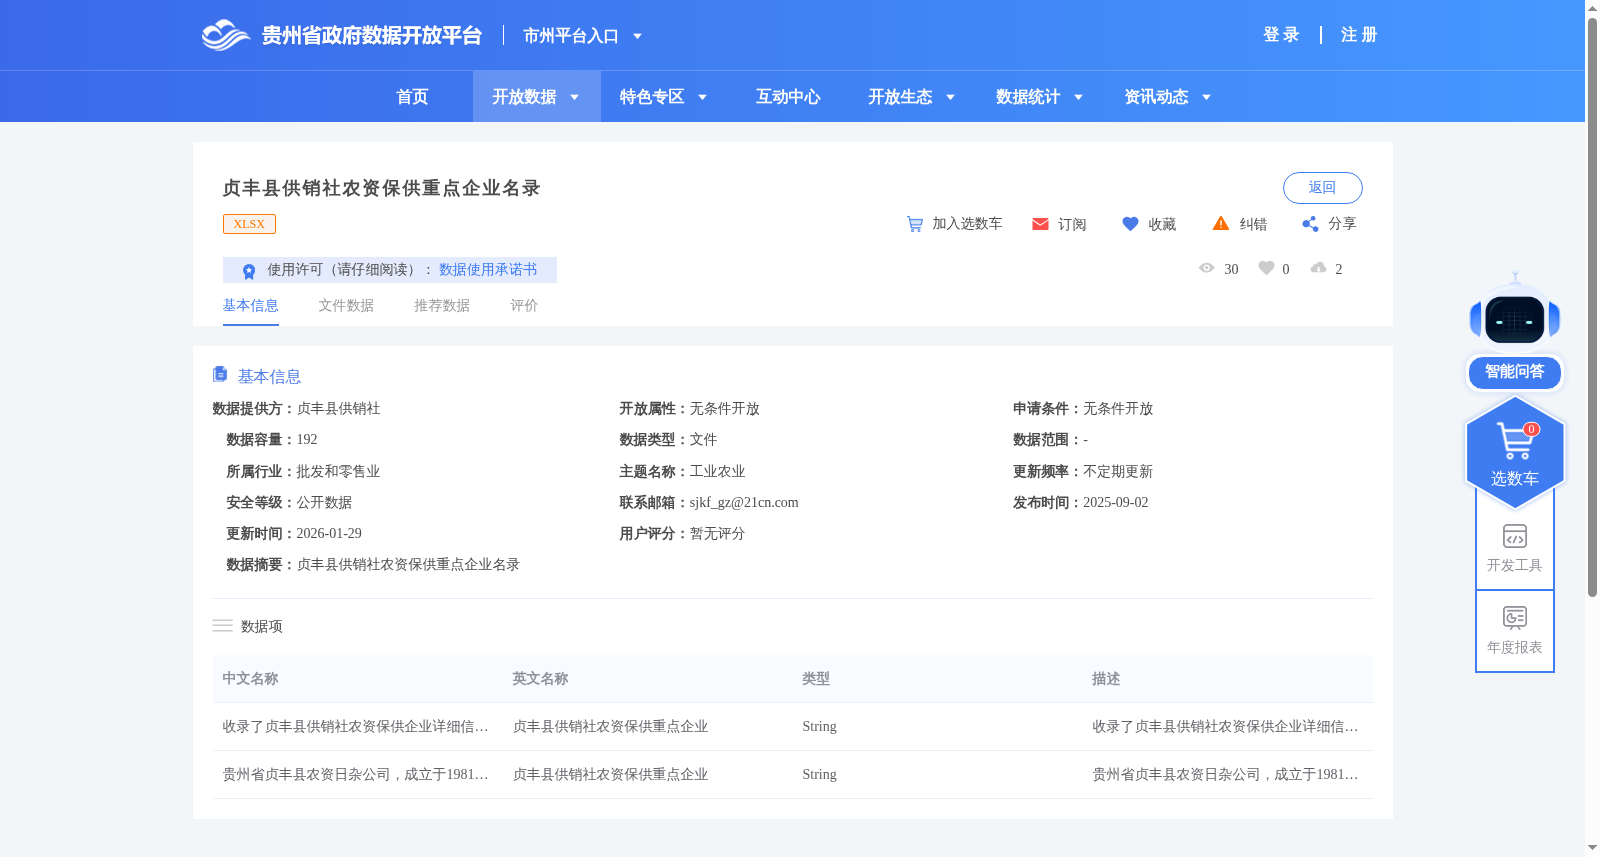Screen dimensions: 1600x857
Task: Click the license badge icon before 使用许可
Action: pos(249,271)
